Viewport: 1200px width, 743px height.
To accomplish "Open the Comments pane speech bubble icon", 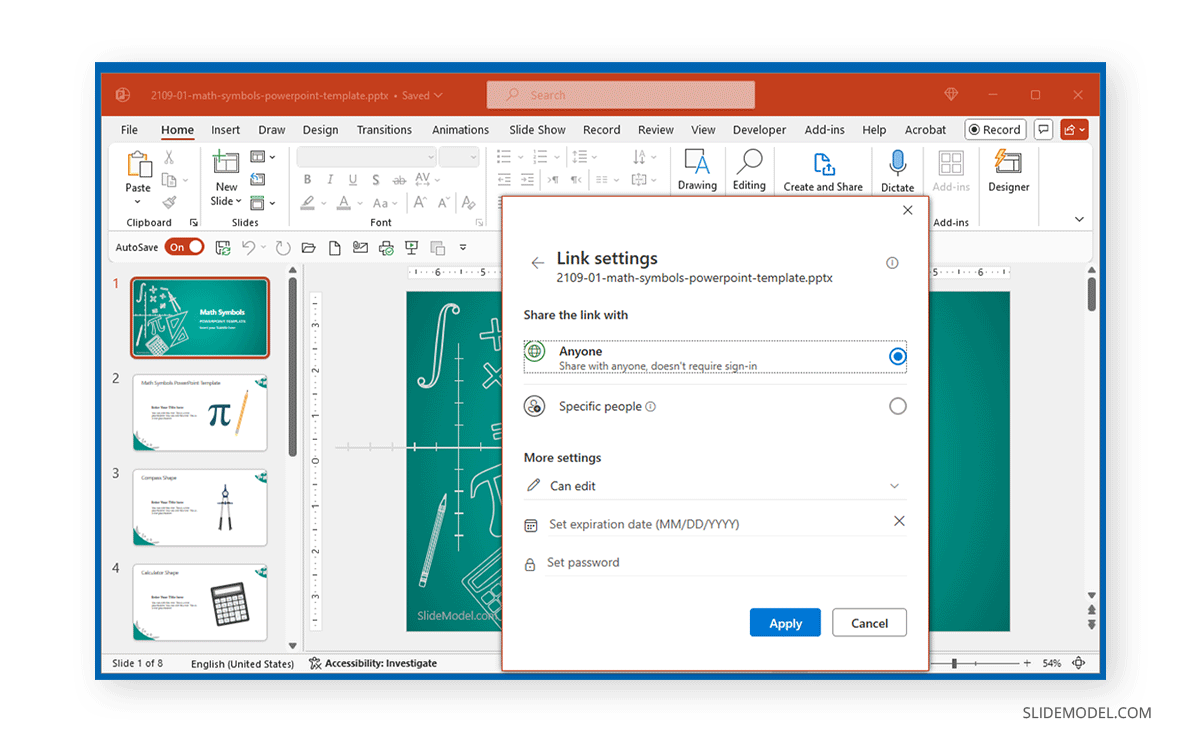I will pyautogui.click(x=1043, y=129).
